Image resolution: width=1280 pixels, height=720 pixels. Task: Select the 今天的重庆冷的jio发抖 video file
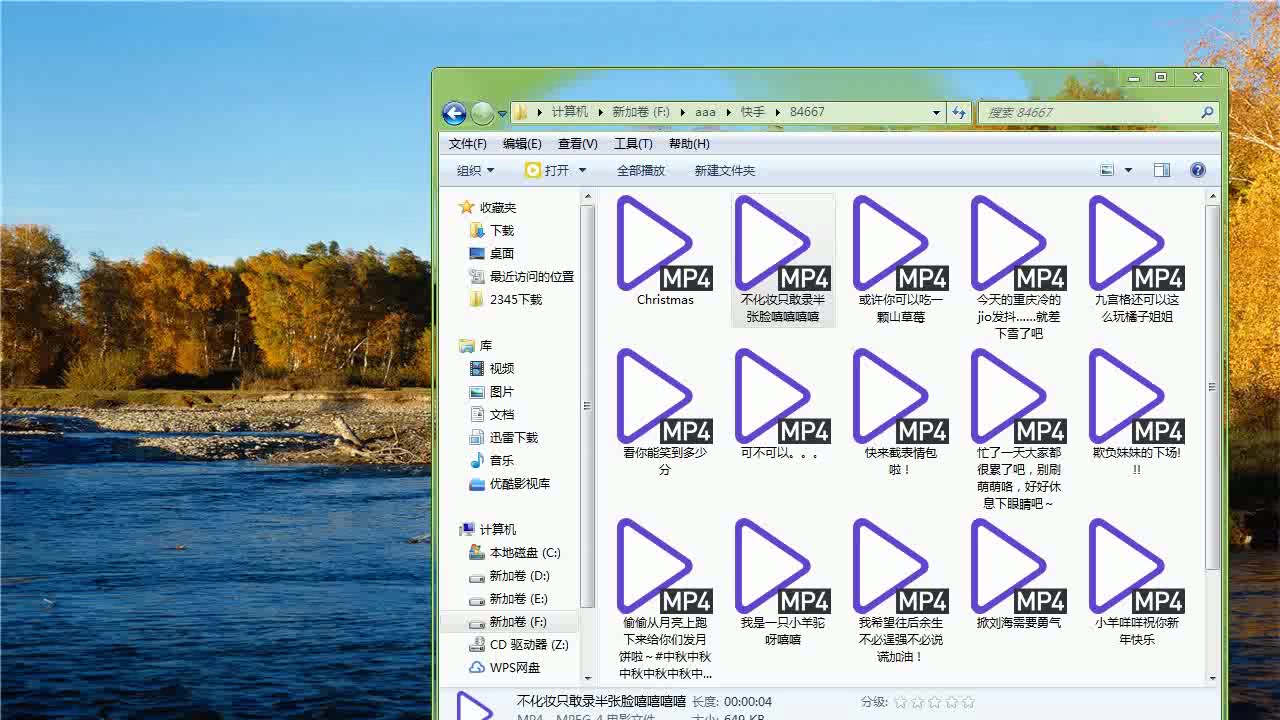tap(1019, 267)
